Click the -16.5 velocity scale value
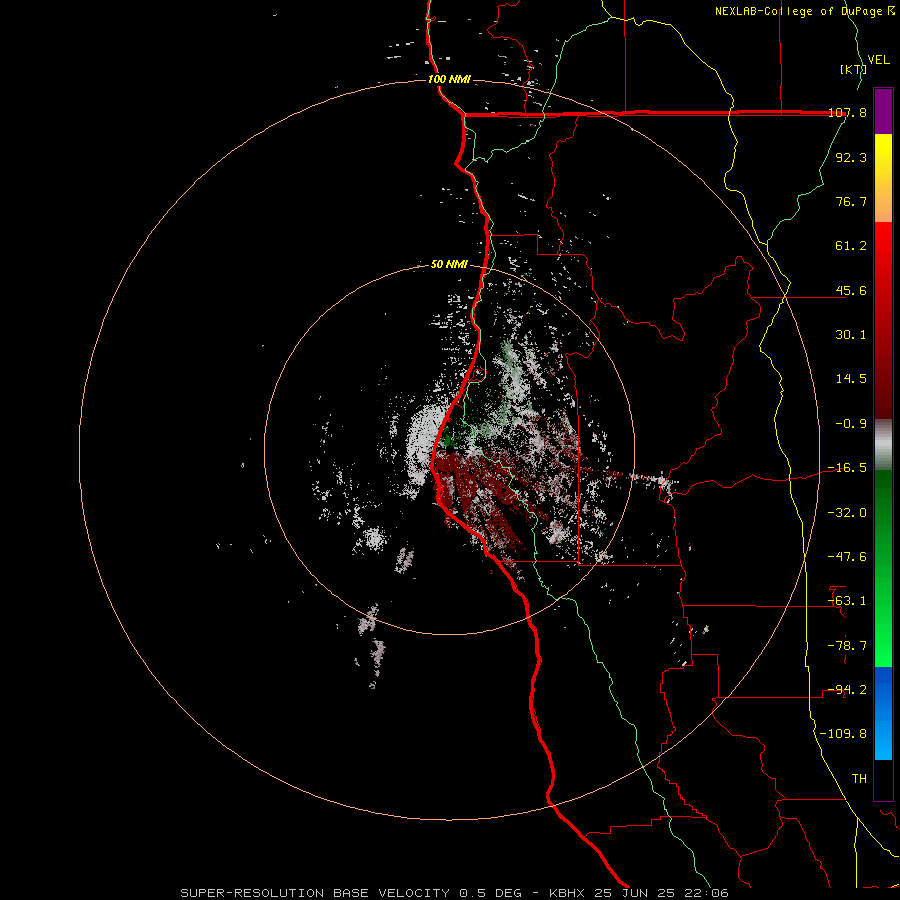This screenshot has height=900, width=900. click(x=847, y=468)
